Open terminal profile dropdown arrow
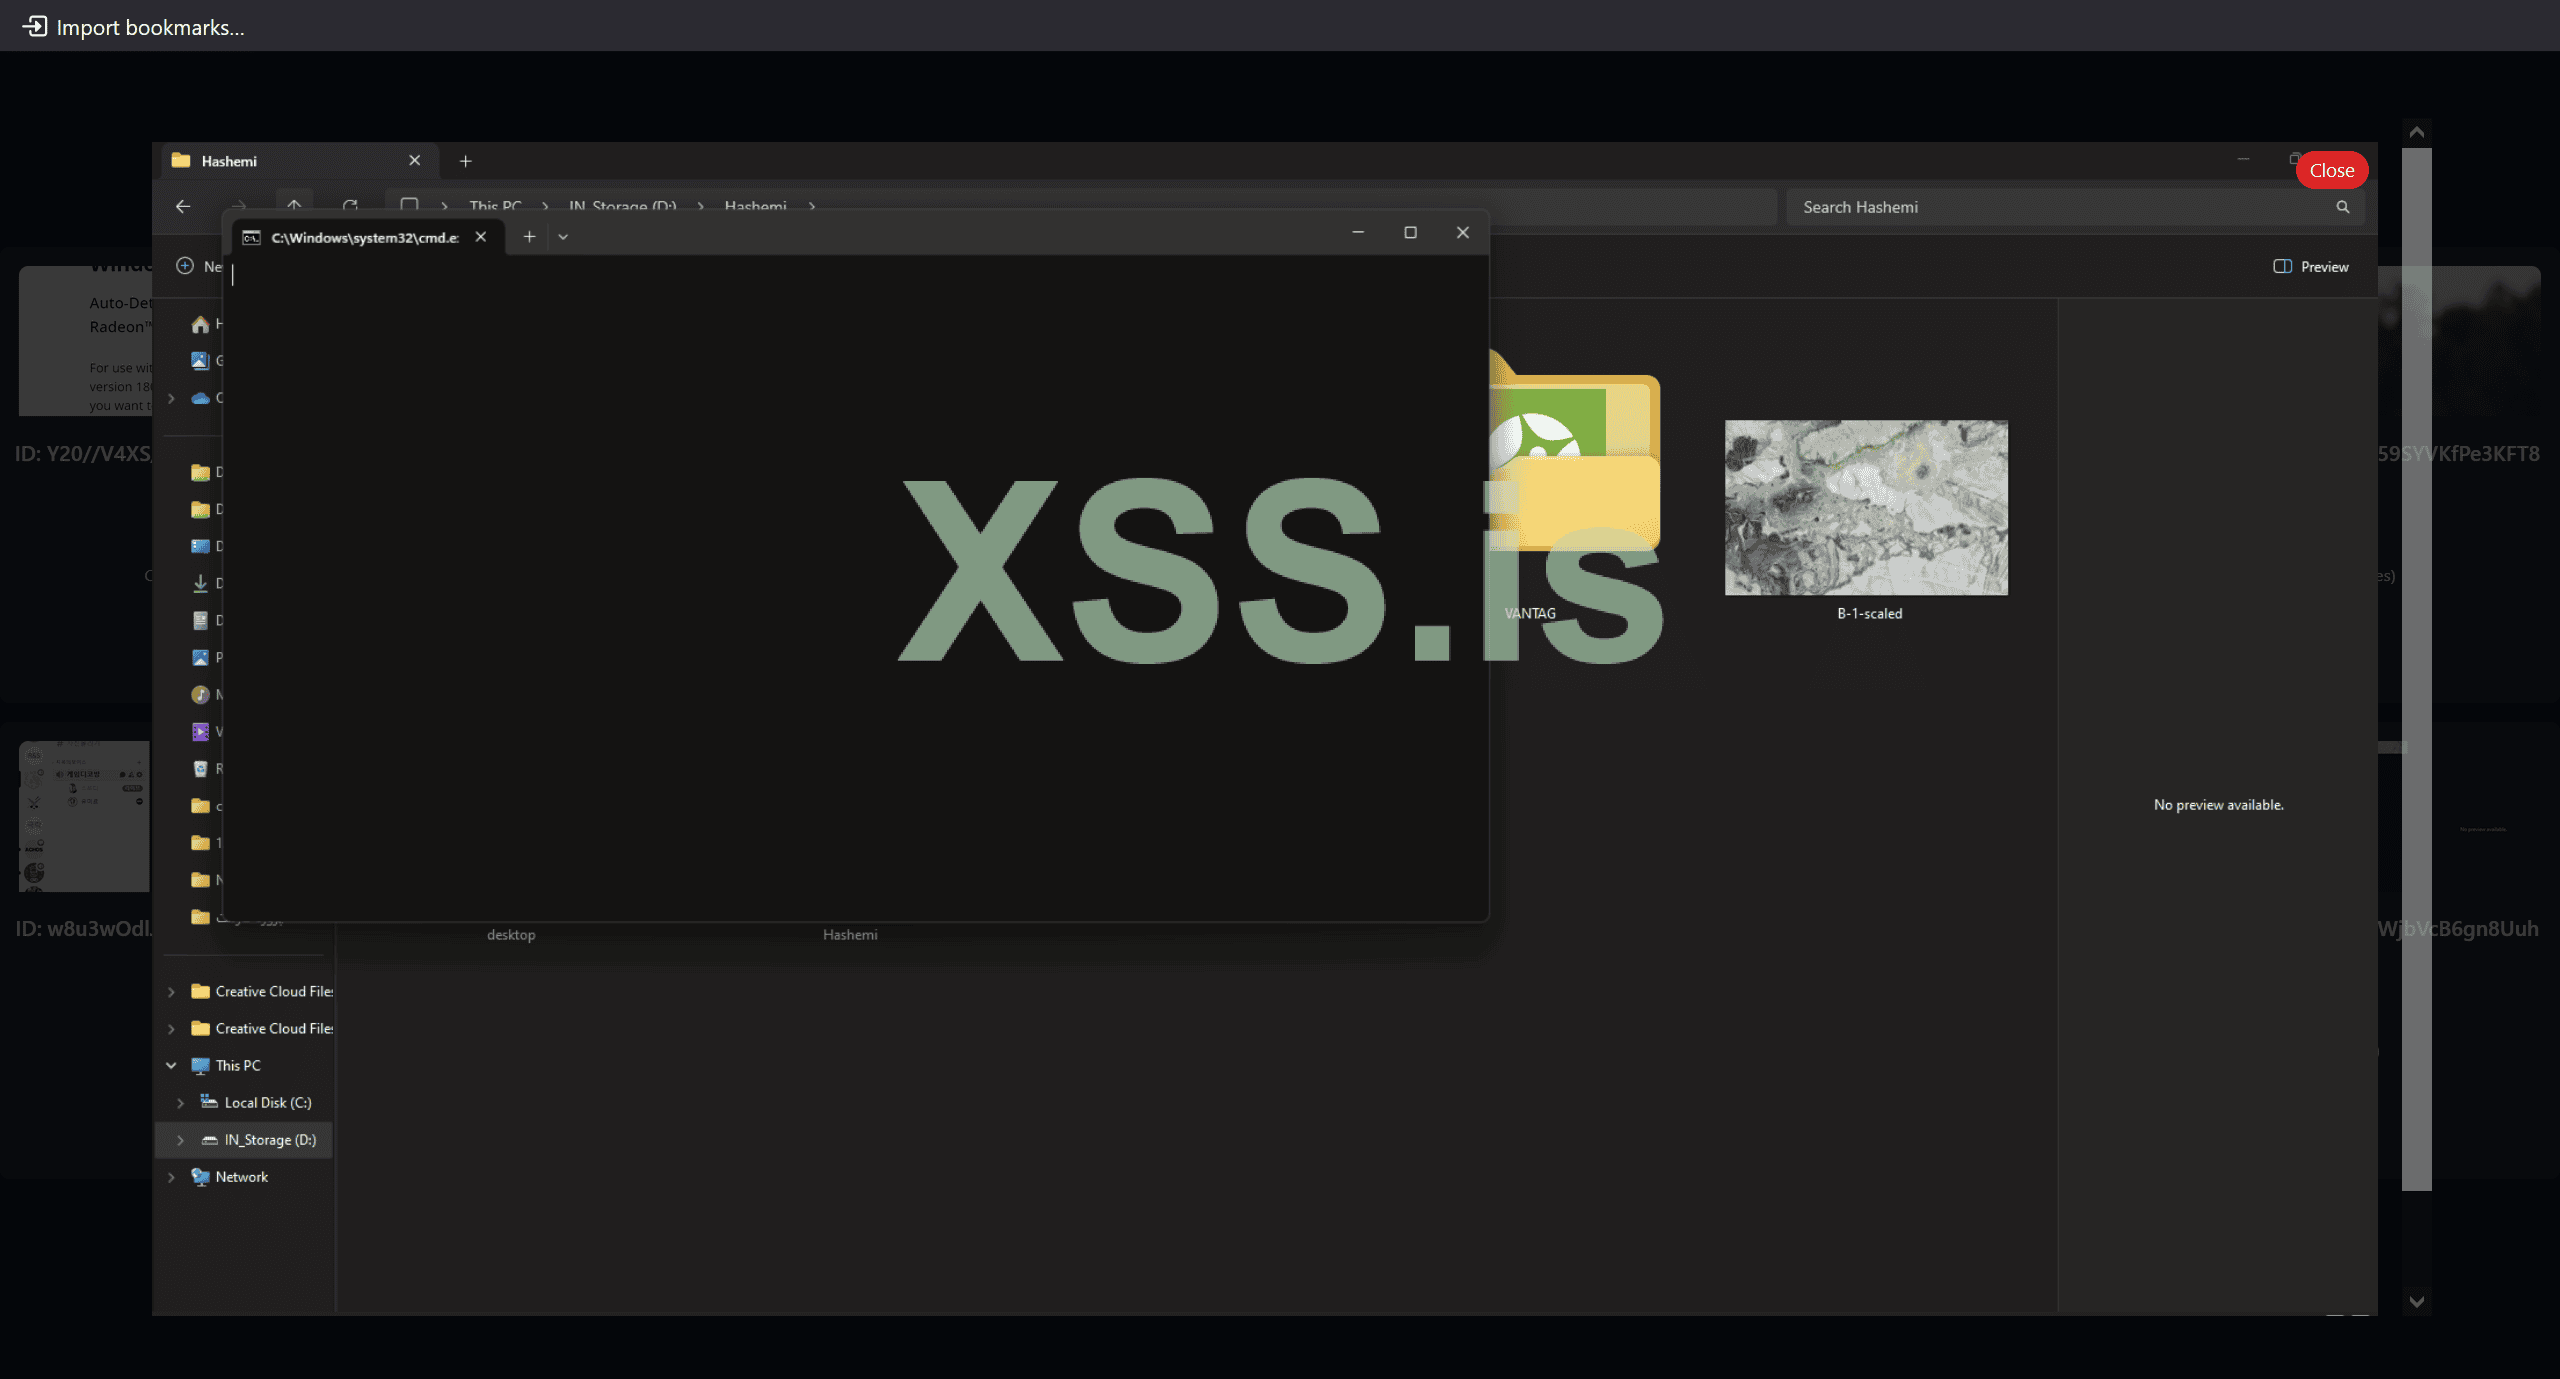This screenshot has height=1379, width=2560. point(563,237)
